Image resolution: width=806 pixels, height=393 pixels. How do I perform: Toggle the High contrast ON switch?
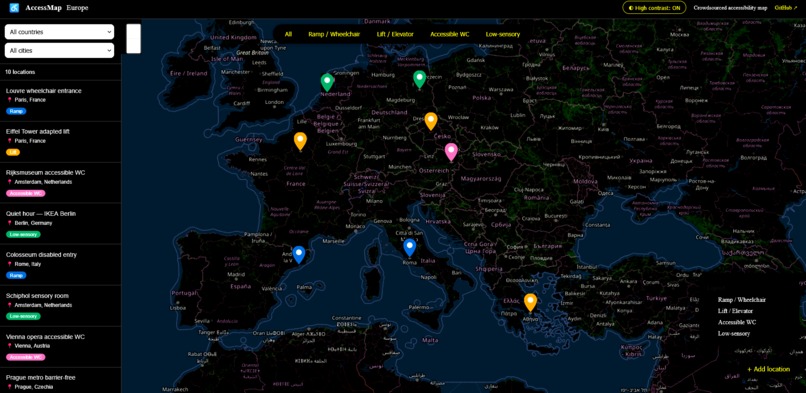654,8
